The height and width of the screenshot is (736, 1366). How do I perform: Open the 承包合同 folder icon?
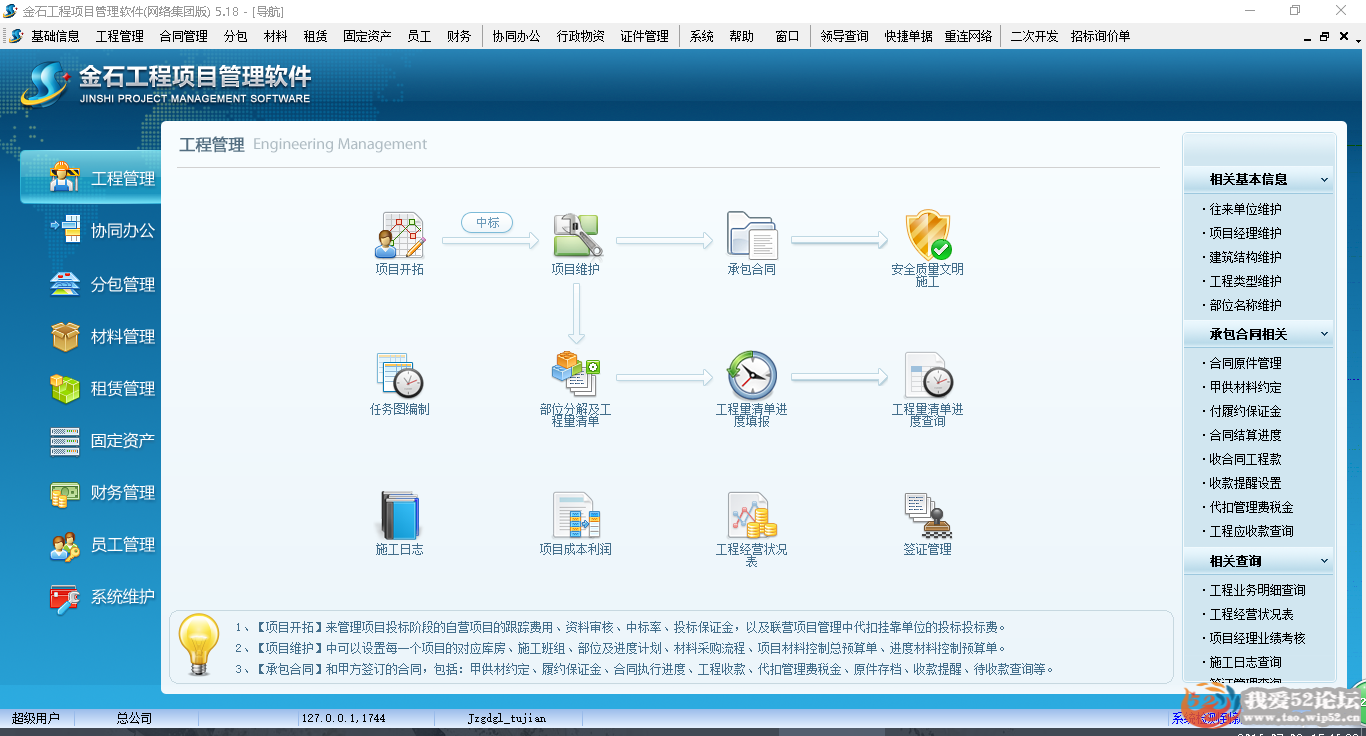pyautogui.click(x=752, y=236)
